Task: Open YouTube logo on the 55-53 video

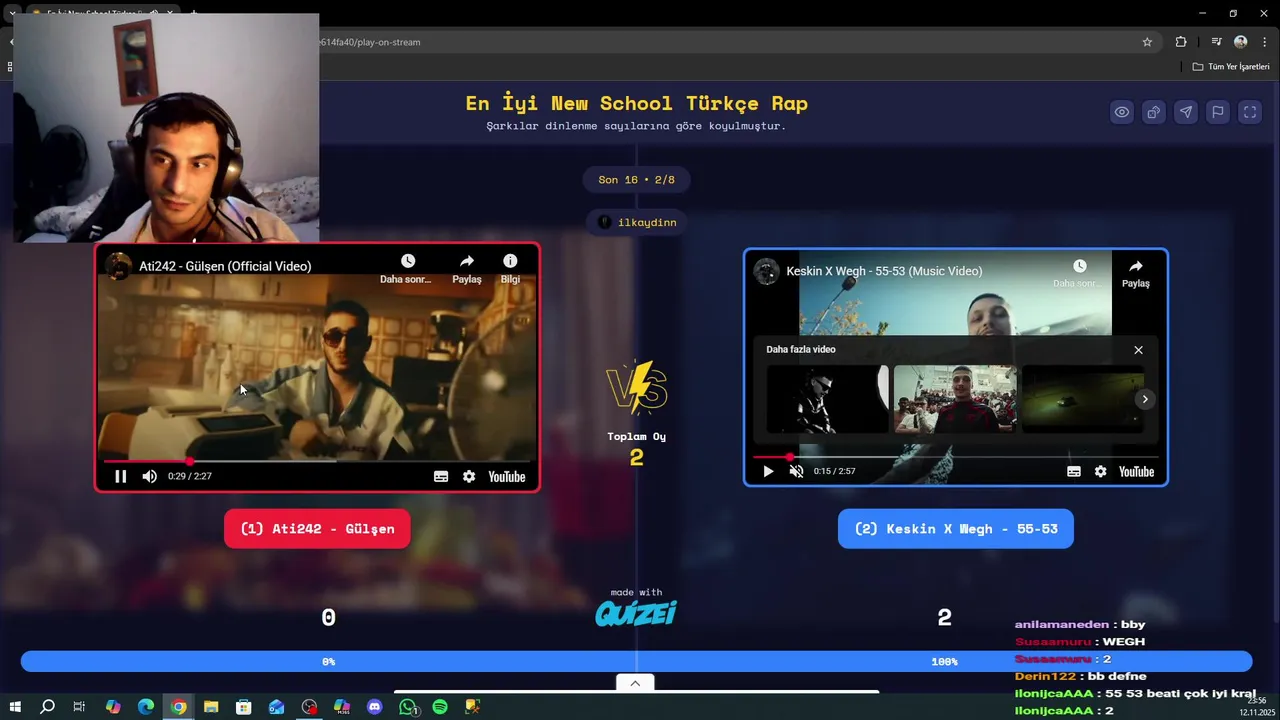Action: 1136,472
